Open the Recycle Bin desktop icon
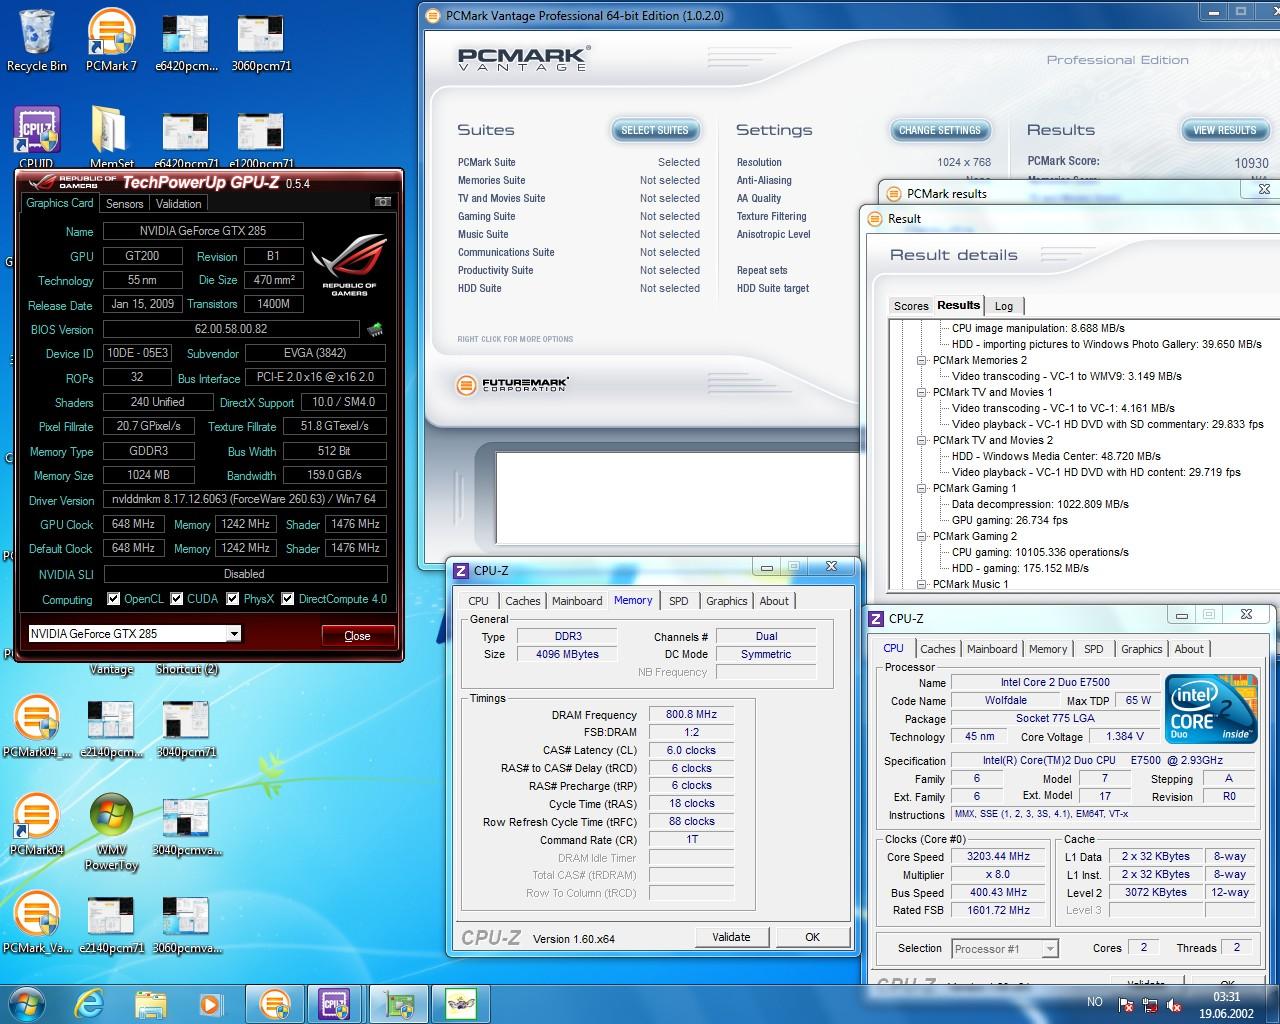The width and height of the screenshot is (1280, 1024). point(37,40)
